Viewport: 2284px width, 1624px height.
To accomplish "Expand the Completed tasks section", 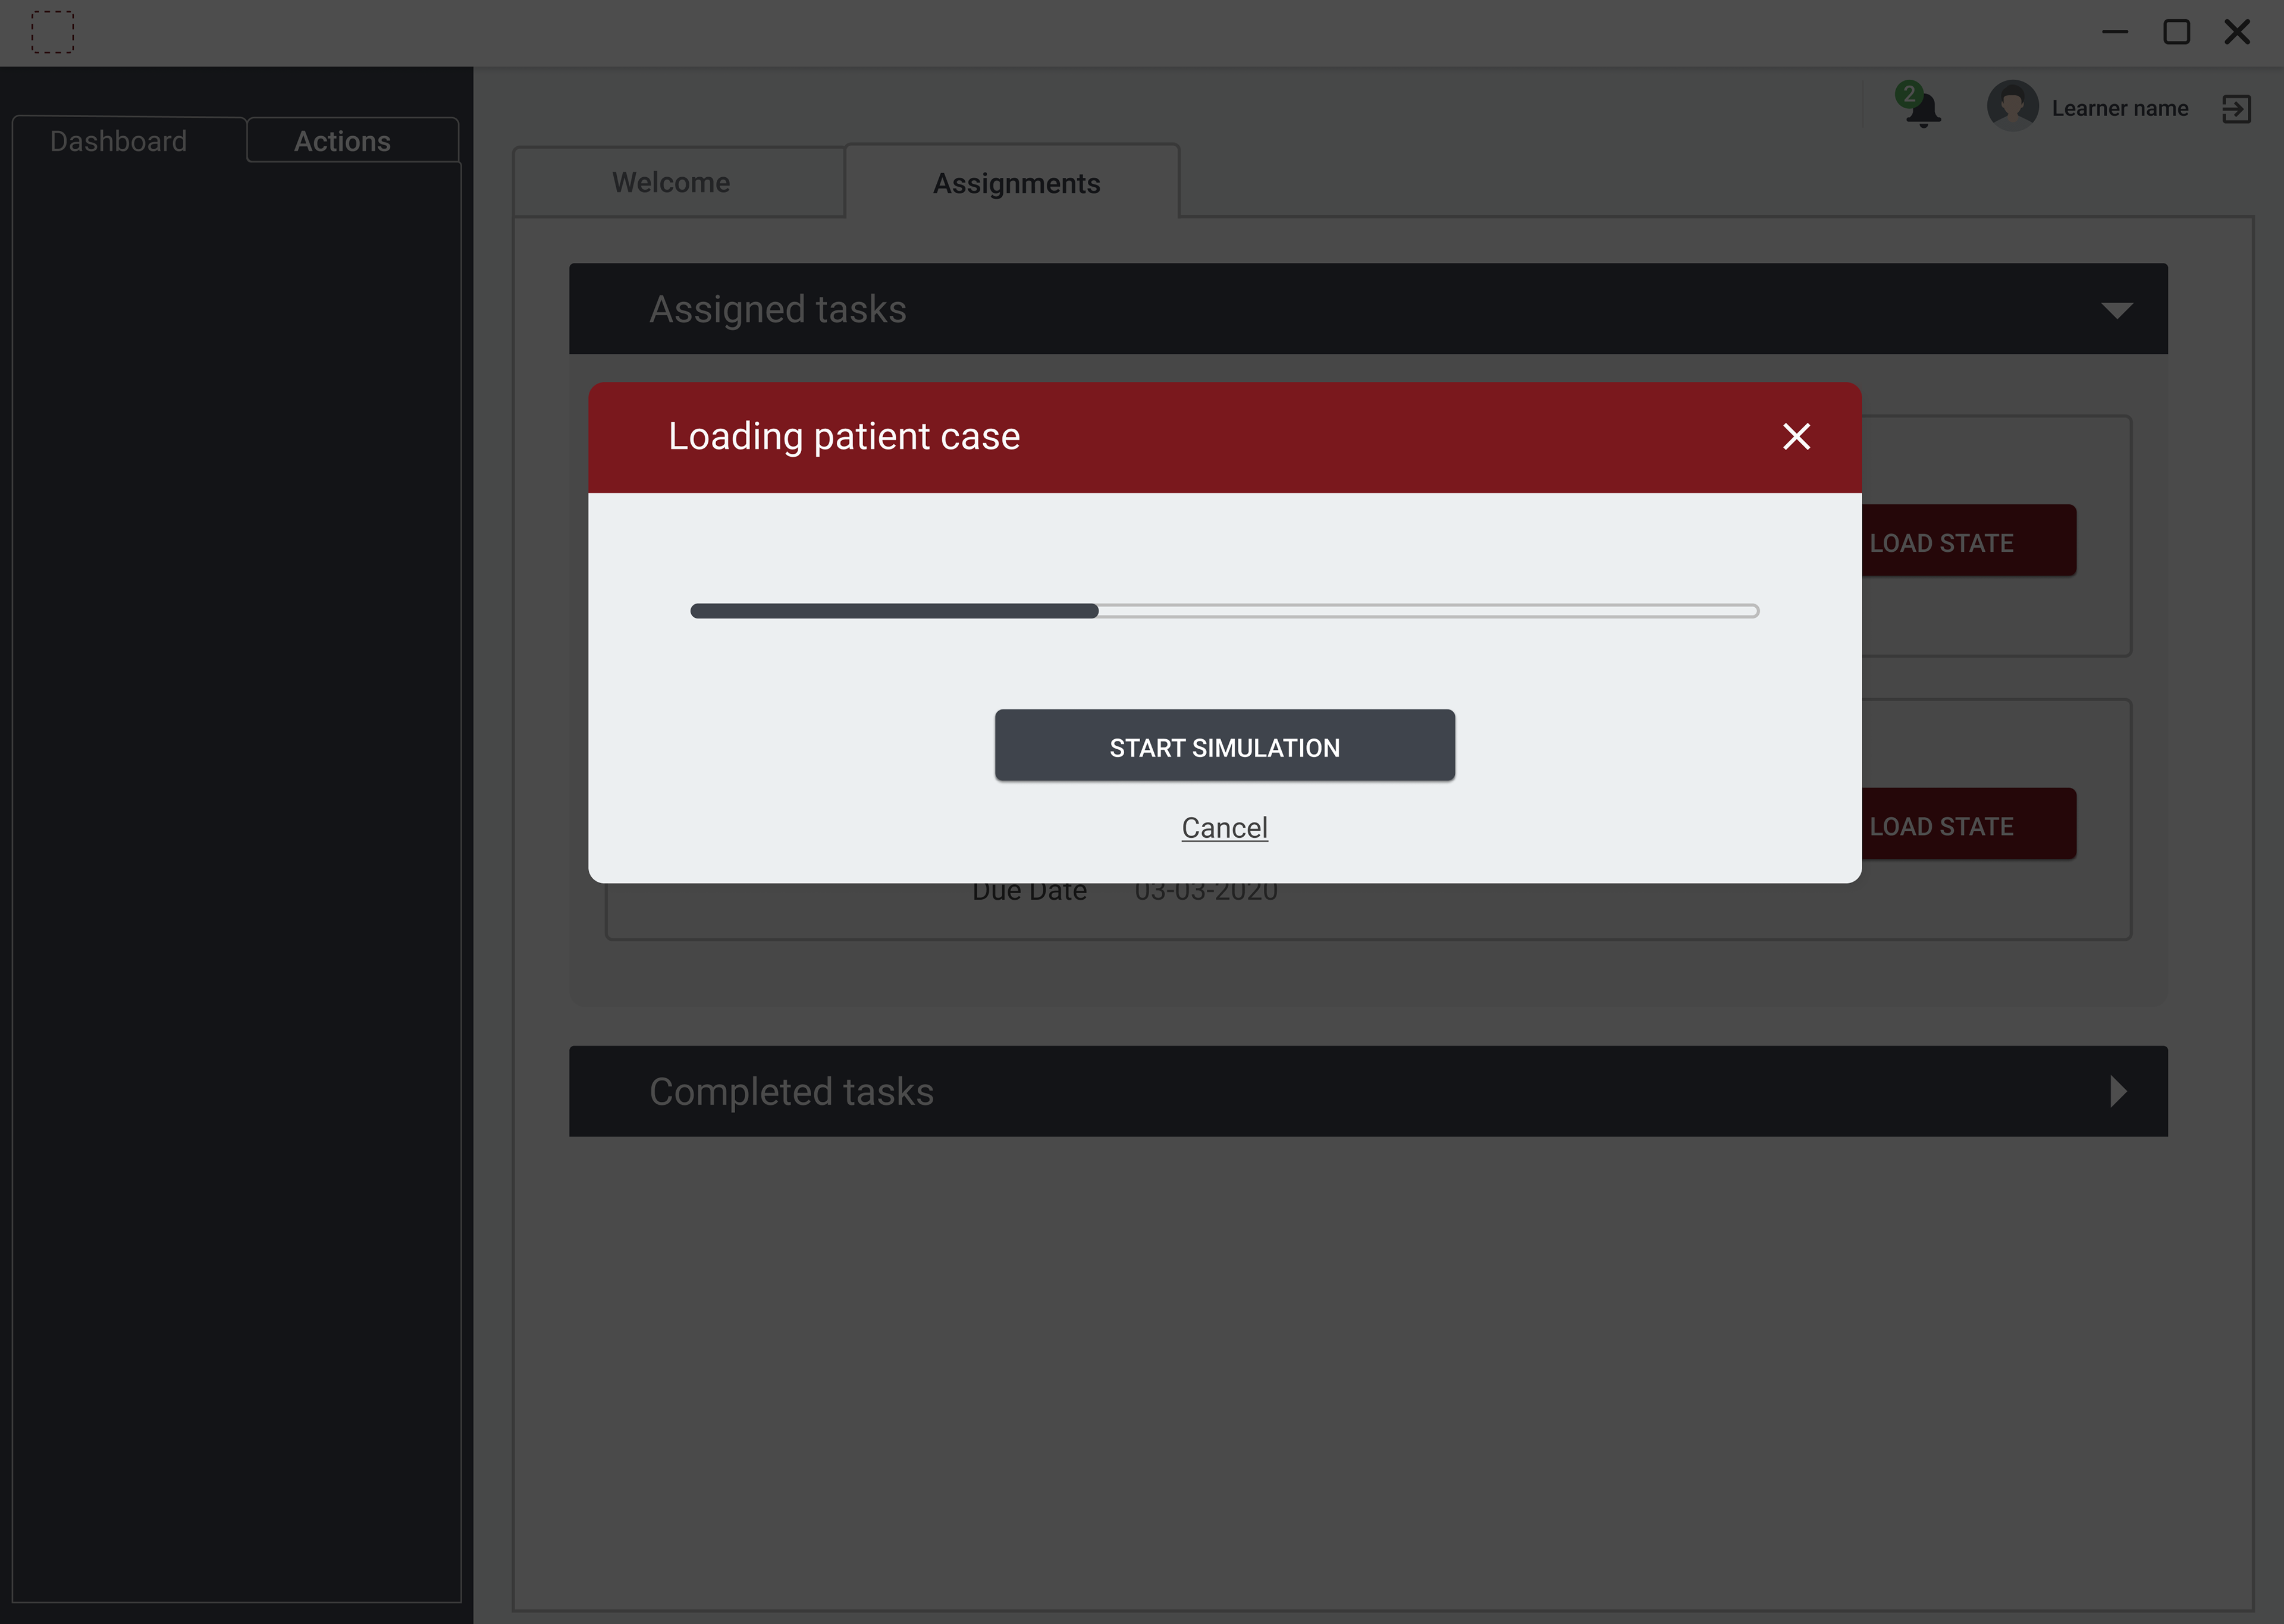I will (x=2117, y=1091).
